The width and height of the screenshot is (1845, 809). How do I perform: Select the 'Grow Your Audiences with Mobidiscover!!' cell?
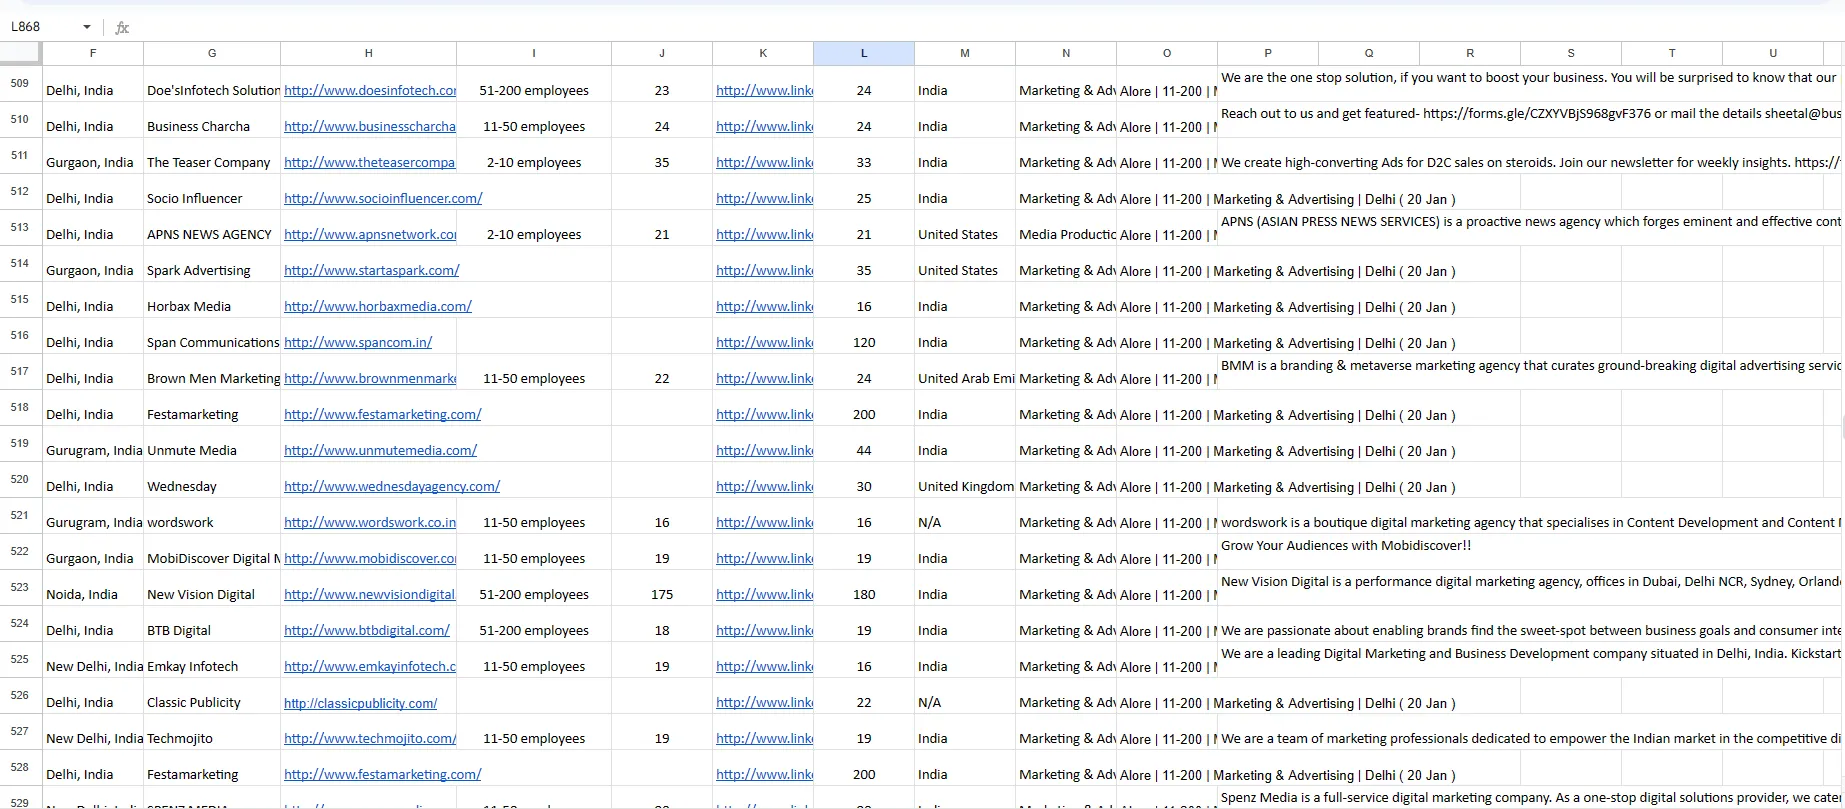(x=1346, y=546)
